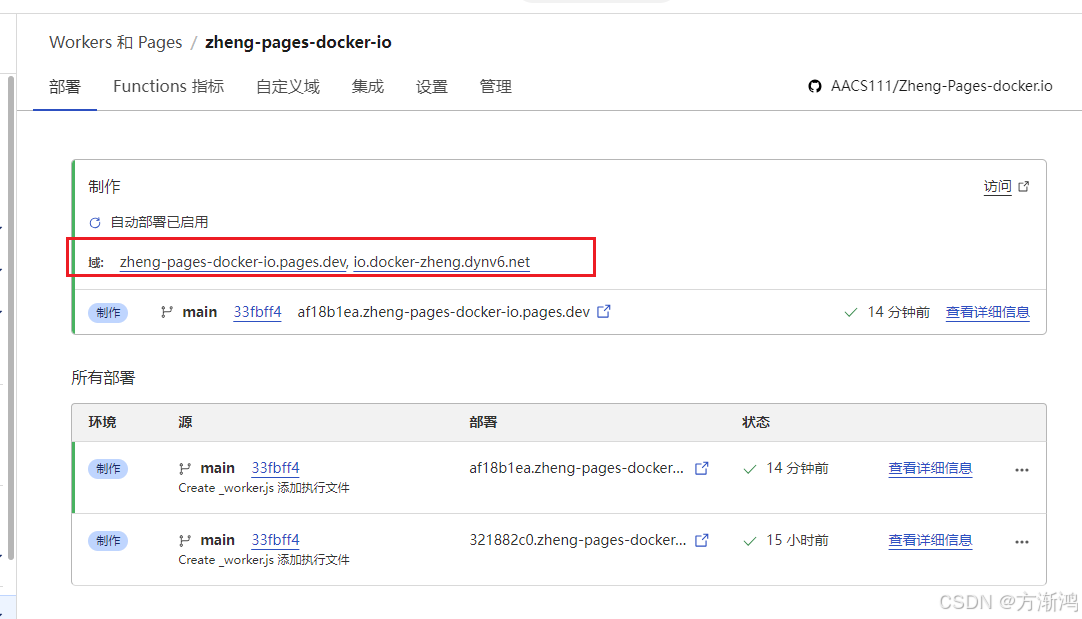Click the 状态 column header
1082x619 pixels.
pyautogui.click(x=756, y=422)
